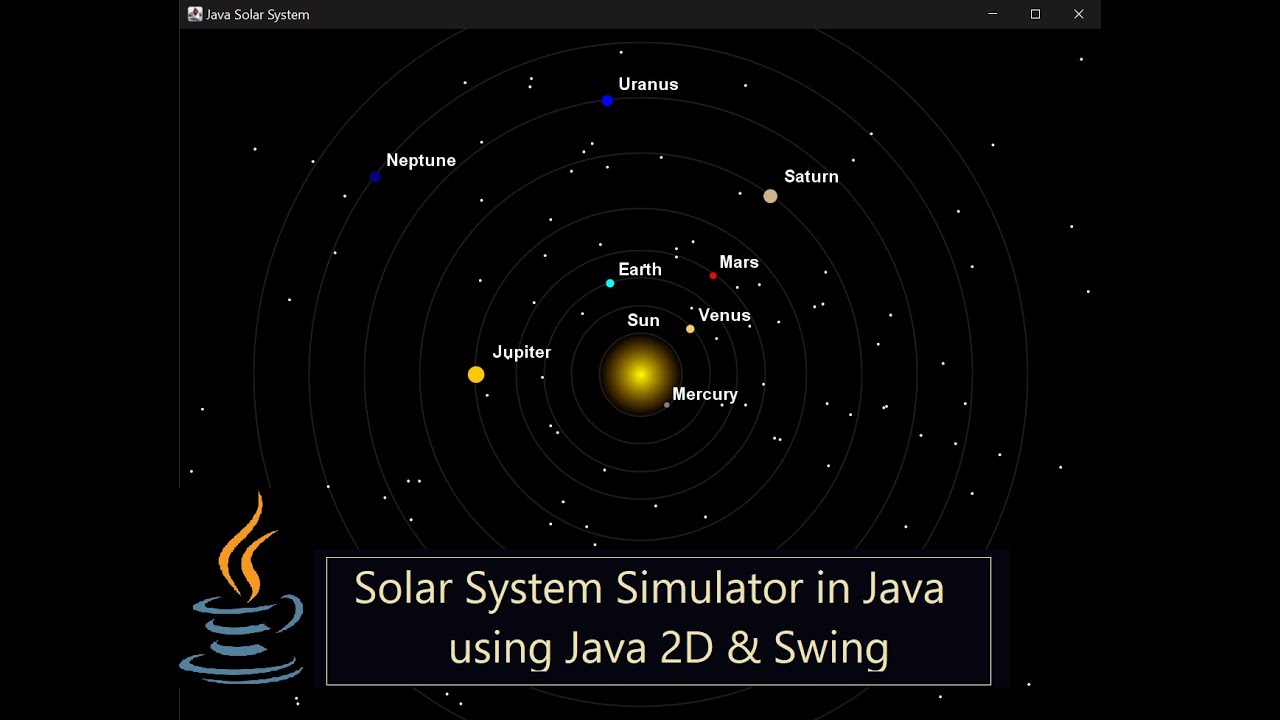
Task: Click the Venus planet dot
Action: [690, 329]
